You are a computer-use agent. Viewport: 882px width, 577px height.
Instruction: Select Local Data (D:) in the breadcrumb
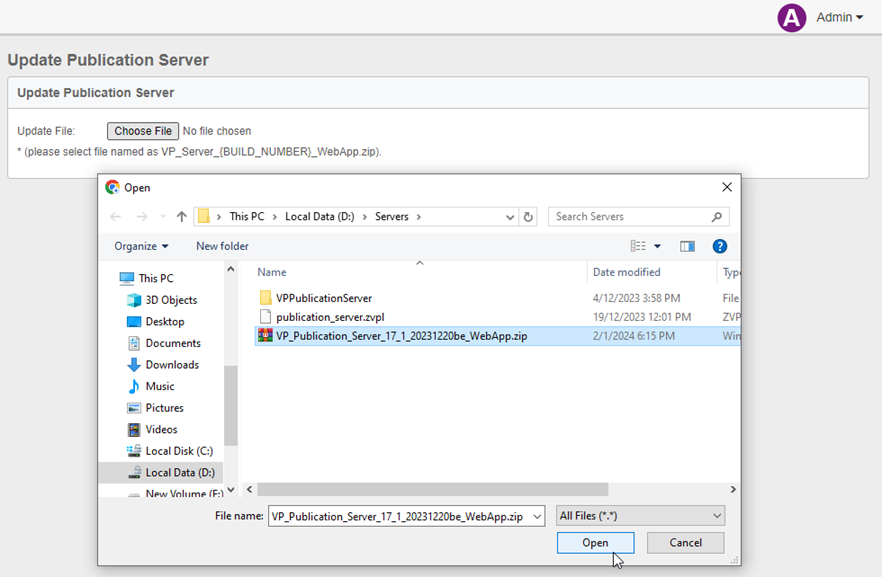point(320,217)
